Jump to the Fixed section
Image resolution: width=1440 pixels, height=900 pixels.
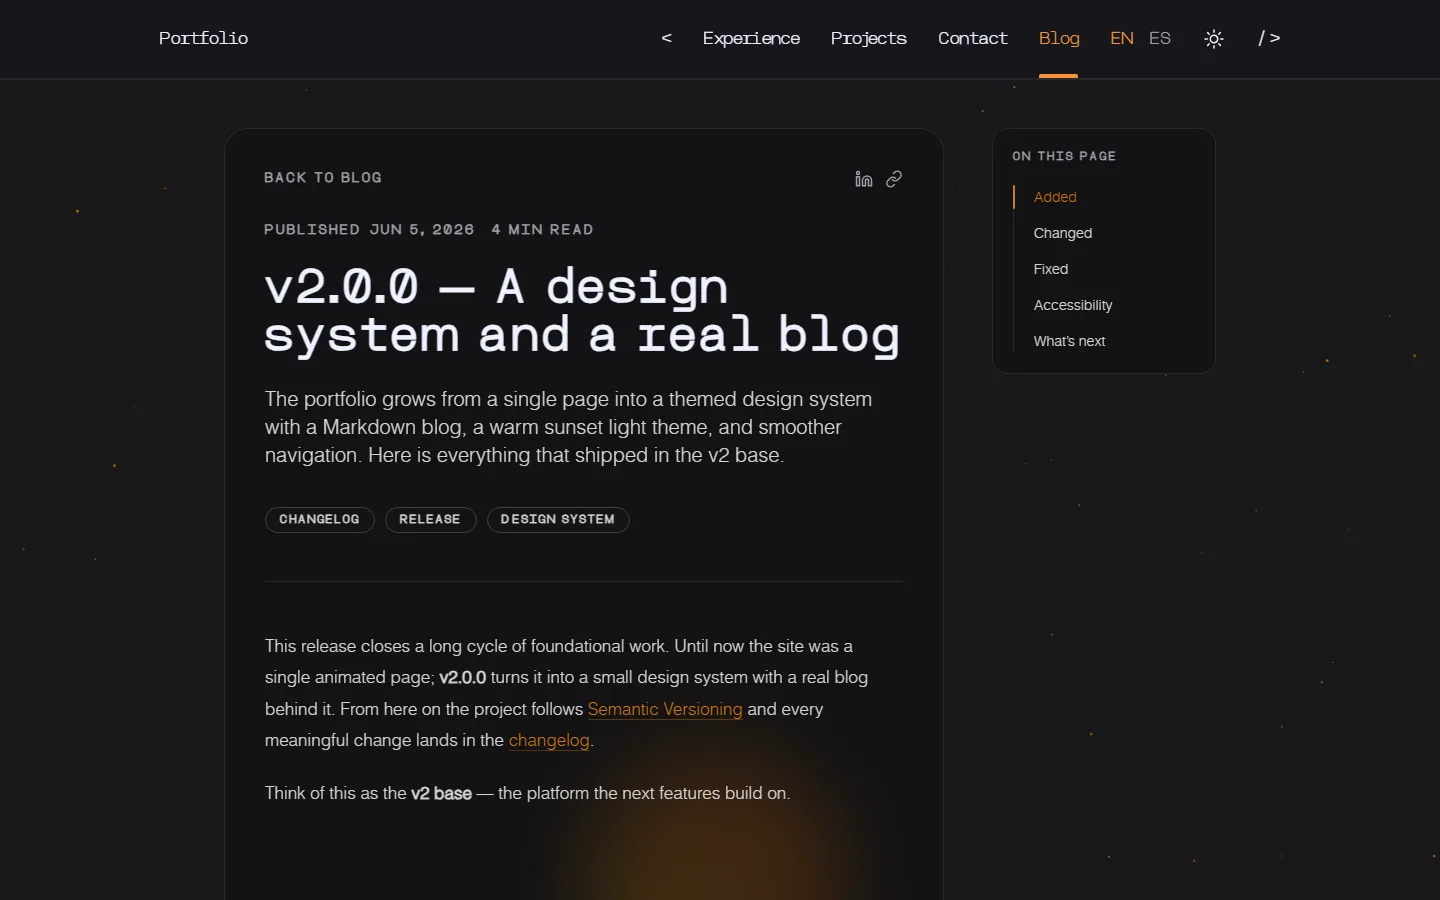click(x=1051, y=269)
